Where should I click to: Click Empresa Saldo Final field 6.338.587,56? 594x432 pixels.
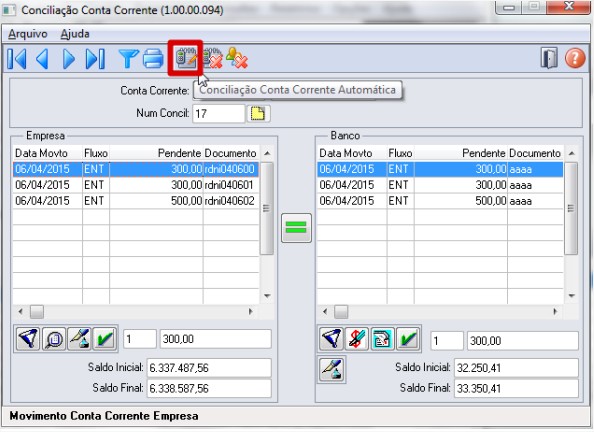click(209, 388)
